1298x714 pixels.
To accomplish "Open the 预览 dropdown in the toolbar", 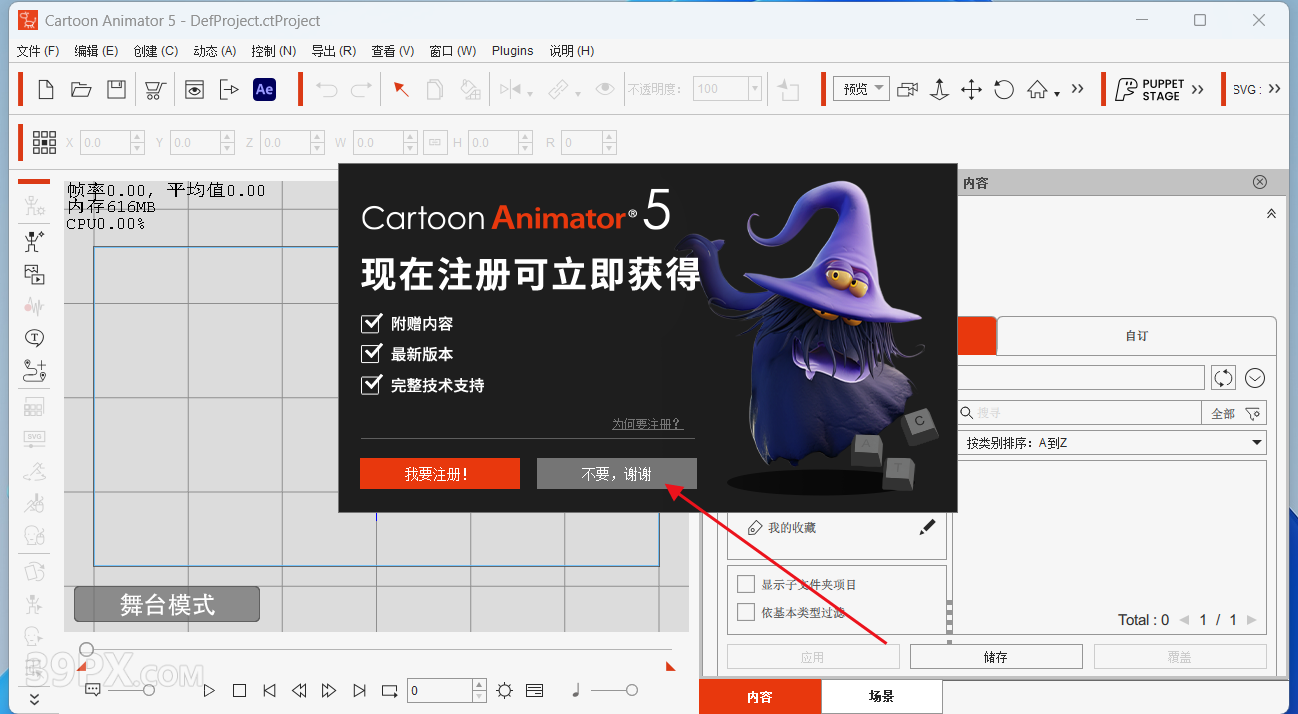I will [x=861, y=89].
